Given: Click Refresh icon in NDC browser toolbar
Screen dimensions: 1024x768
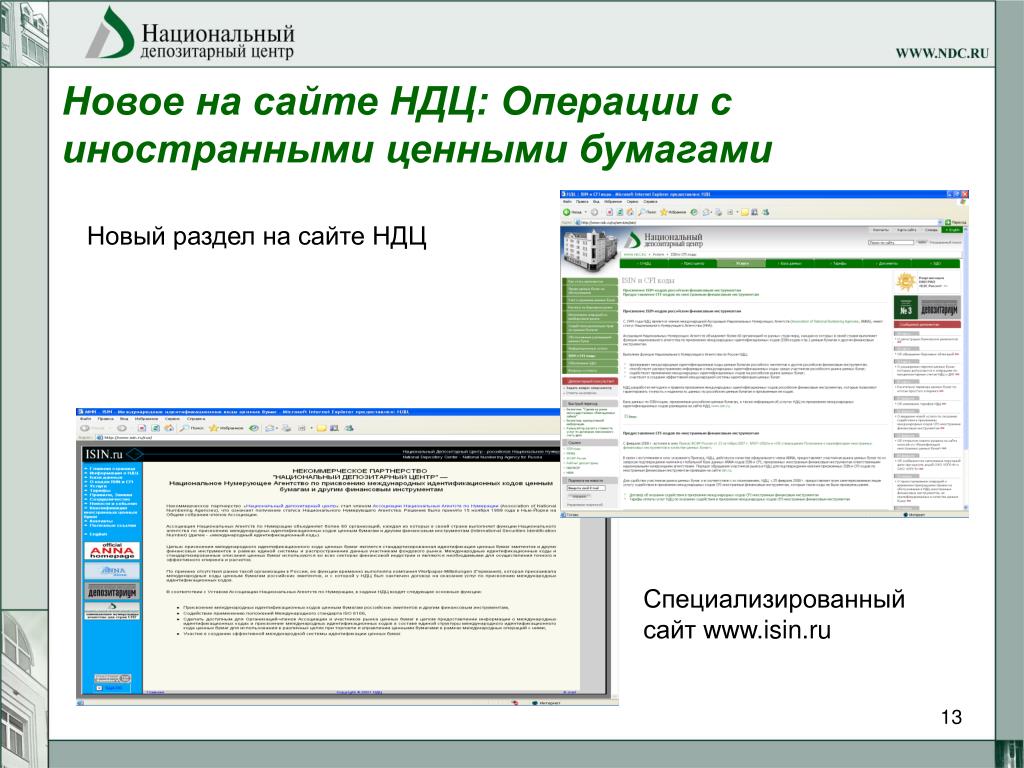Looking at the screenshot, I should click(x=620, y=212).
